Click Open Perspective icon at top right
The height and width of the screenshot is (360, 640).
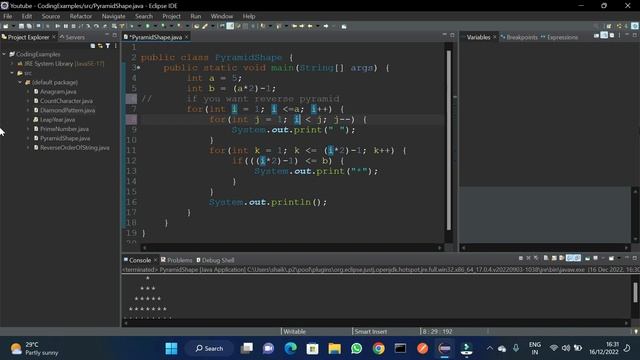click(609, 26)
